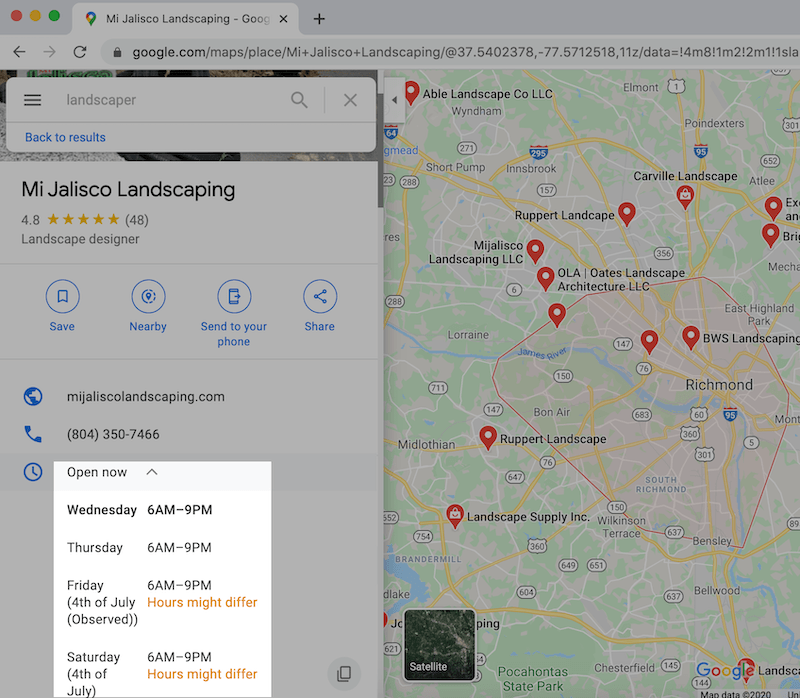Image resolution: width=800 pixels, height=698 pixels.
Task: Click the copy icon near bottom right of panel
Action: 344,674
